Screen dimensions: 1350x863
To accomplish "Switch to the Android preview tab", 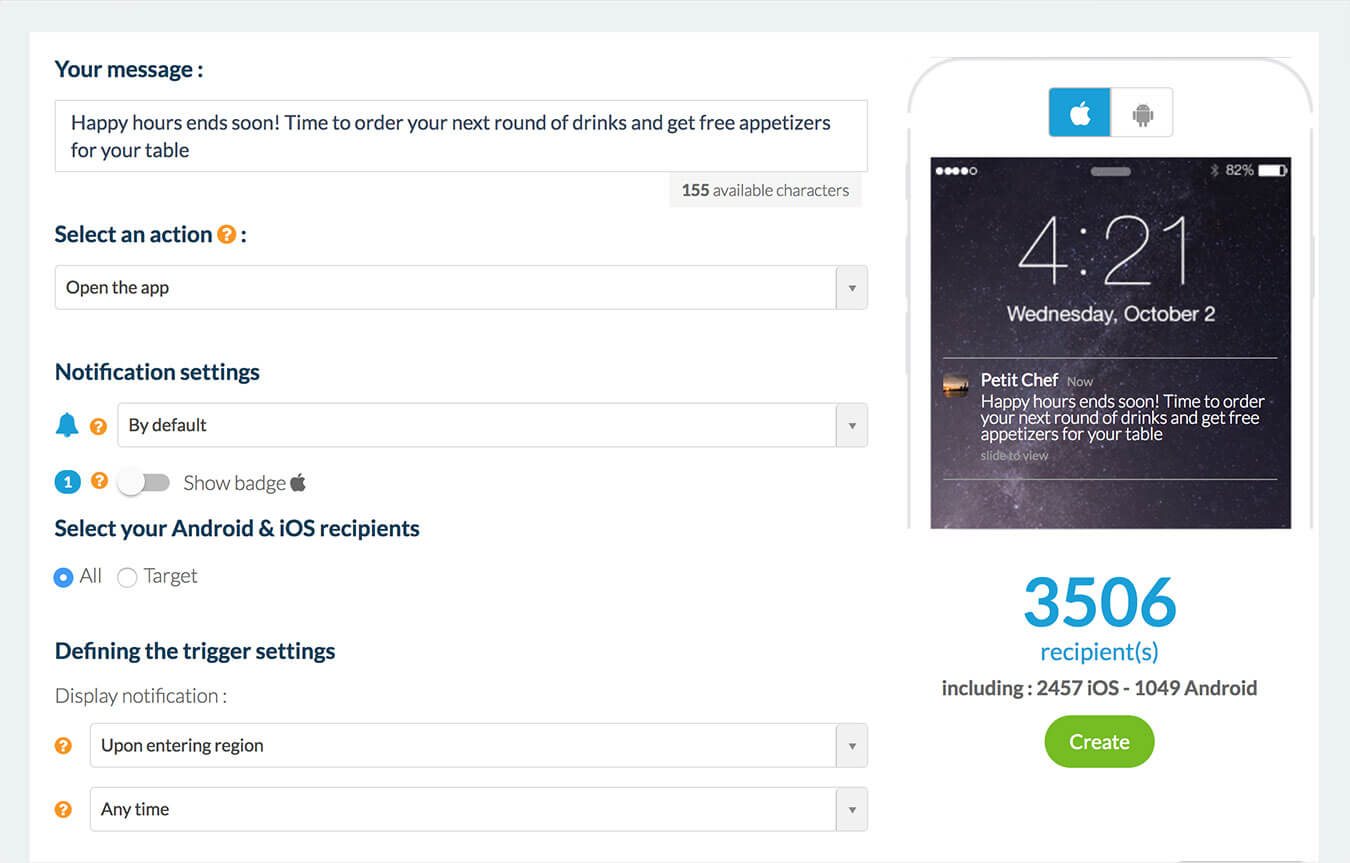I will tap(1142, 113).
